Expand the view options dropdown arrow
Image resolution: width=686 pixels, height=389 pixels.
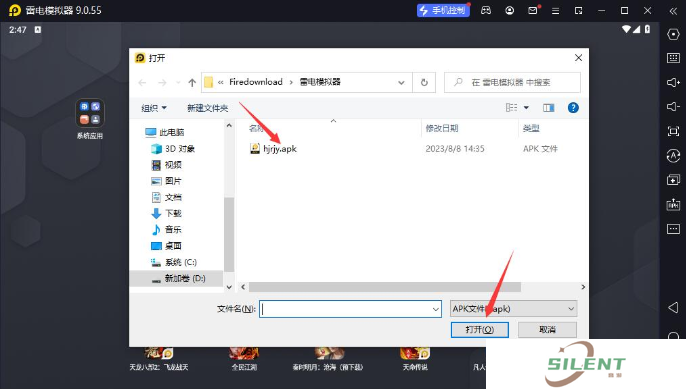click(x=526, y=108)
